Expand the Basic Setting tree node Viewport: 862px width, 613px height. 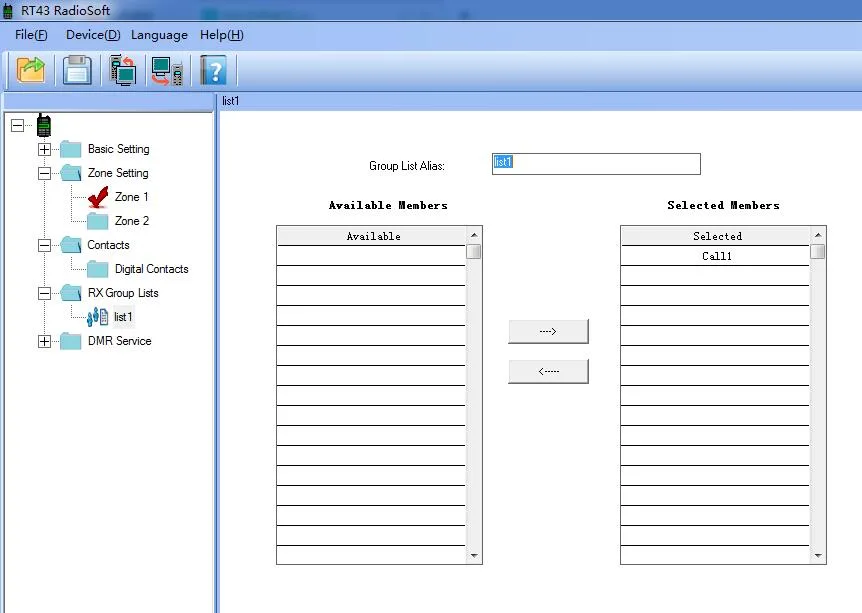(44, 150)
